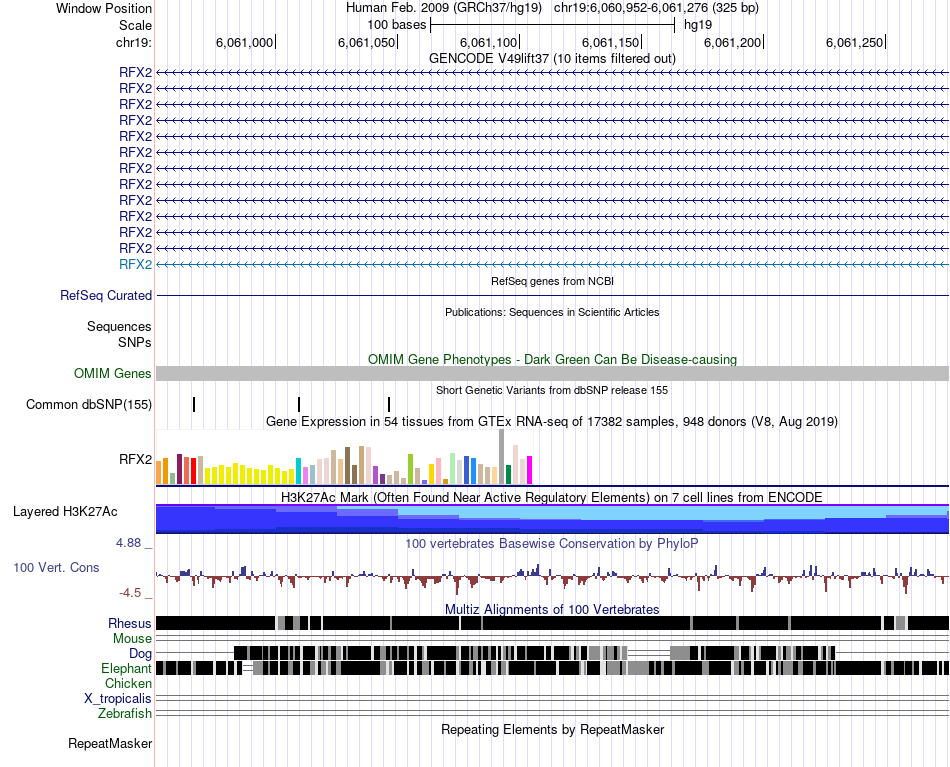
Task: Click the RefSeq Curated dense line item
Action: 552,296
